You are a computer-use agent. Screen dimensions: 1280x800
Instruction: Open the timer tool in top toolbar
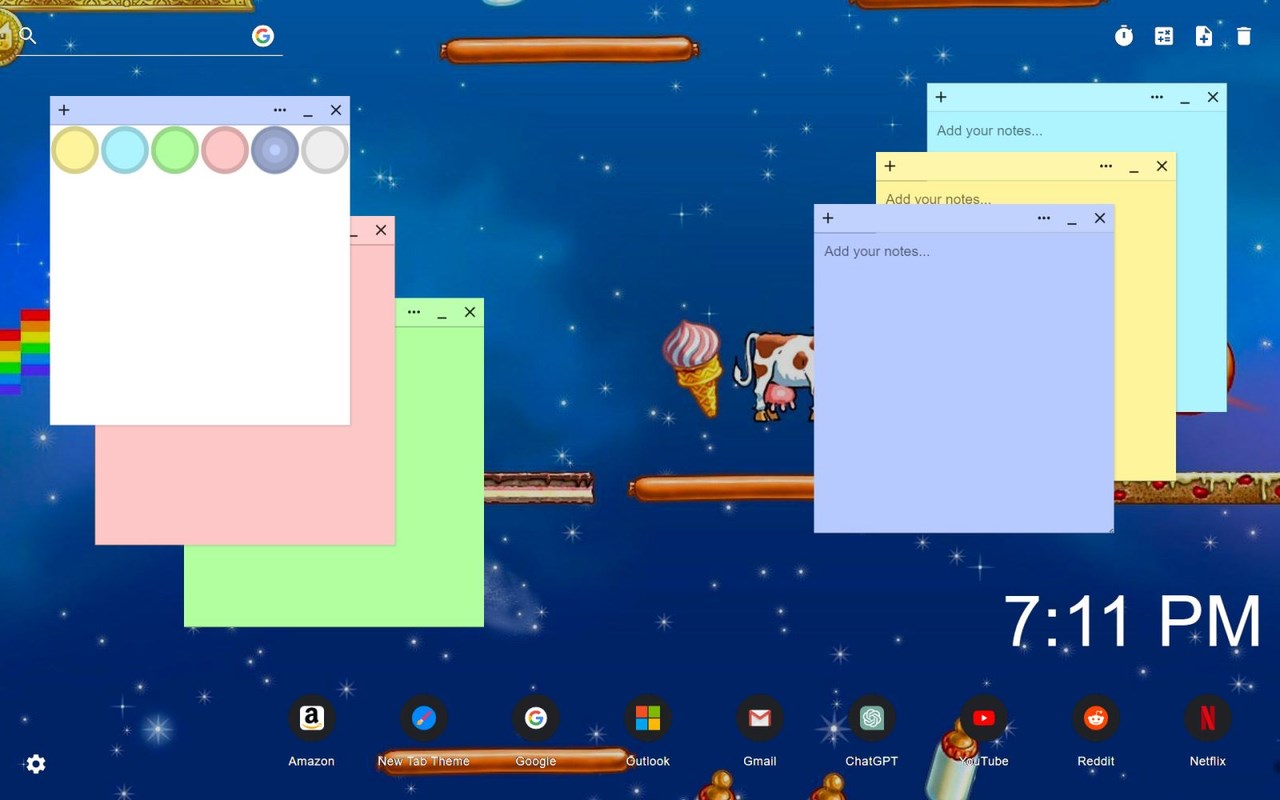[x=1124, y=36]
